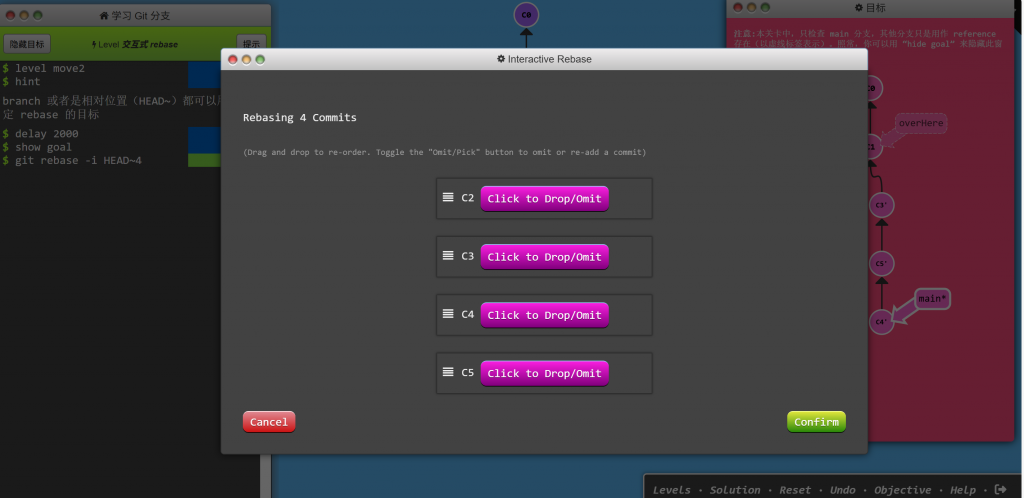Viewport: 1024px width, 498px height.
Task: Click the drag handle icon for C4
Action: click(448, 313)
